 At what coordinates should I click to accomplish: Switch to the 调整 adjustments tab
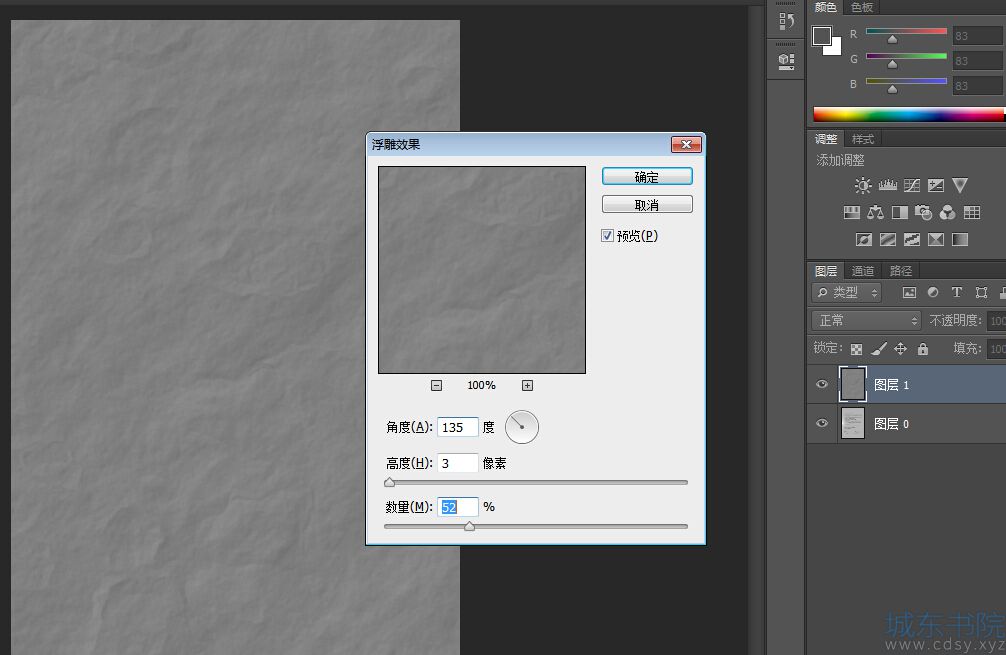click(826, 139)
